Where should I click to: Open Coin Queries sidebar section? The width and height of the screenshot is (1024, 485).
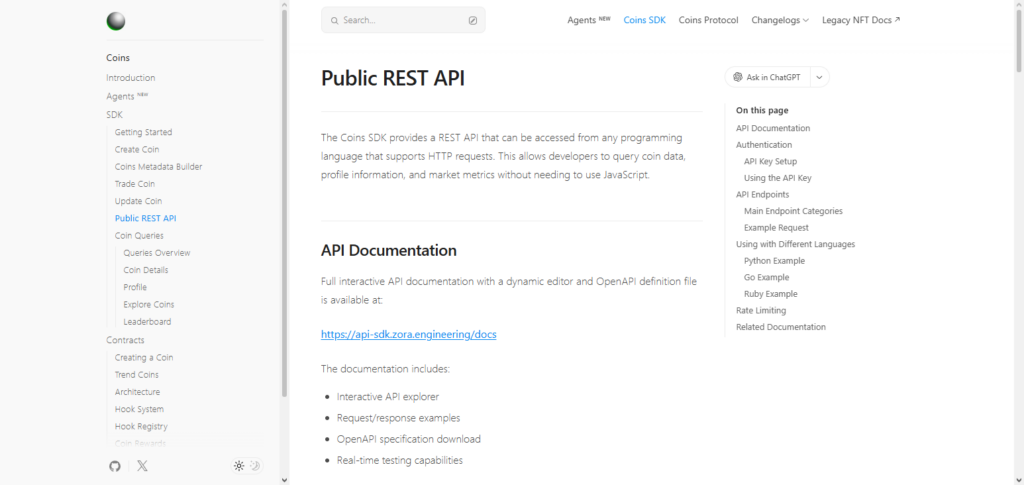[139, 236]
